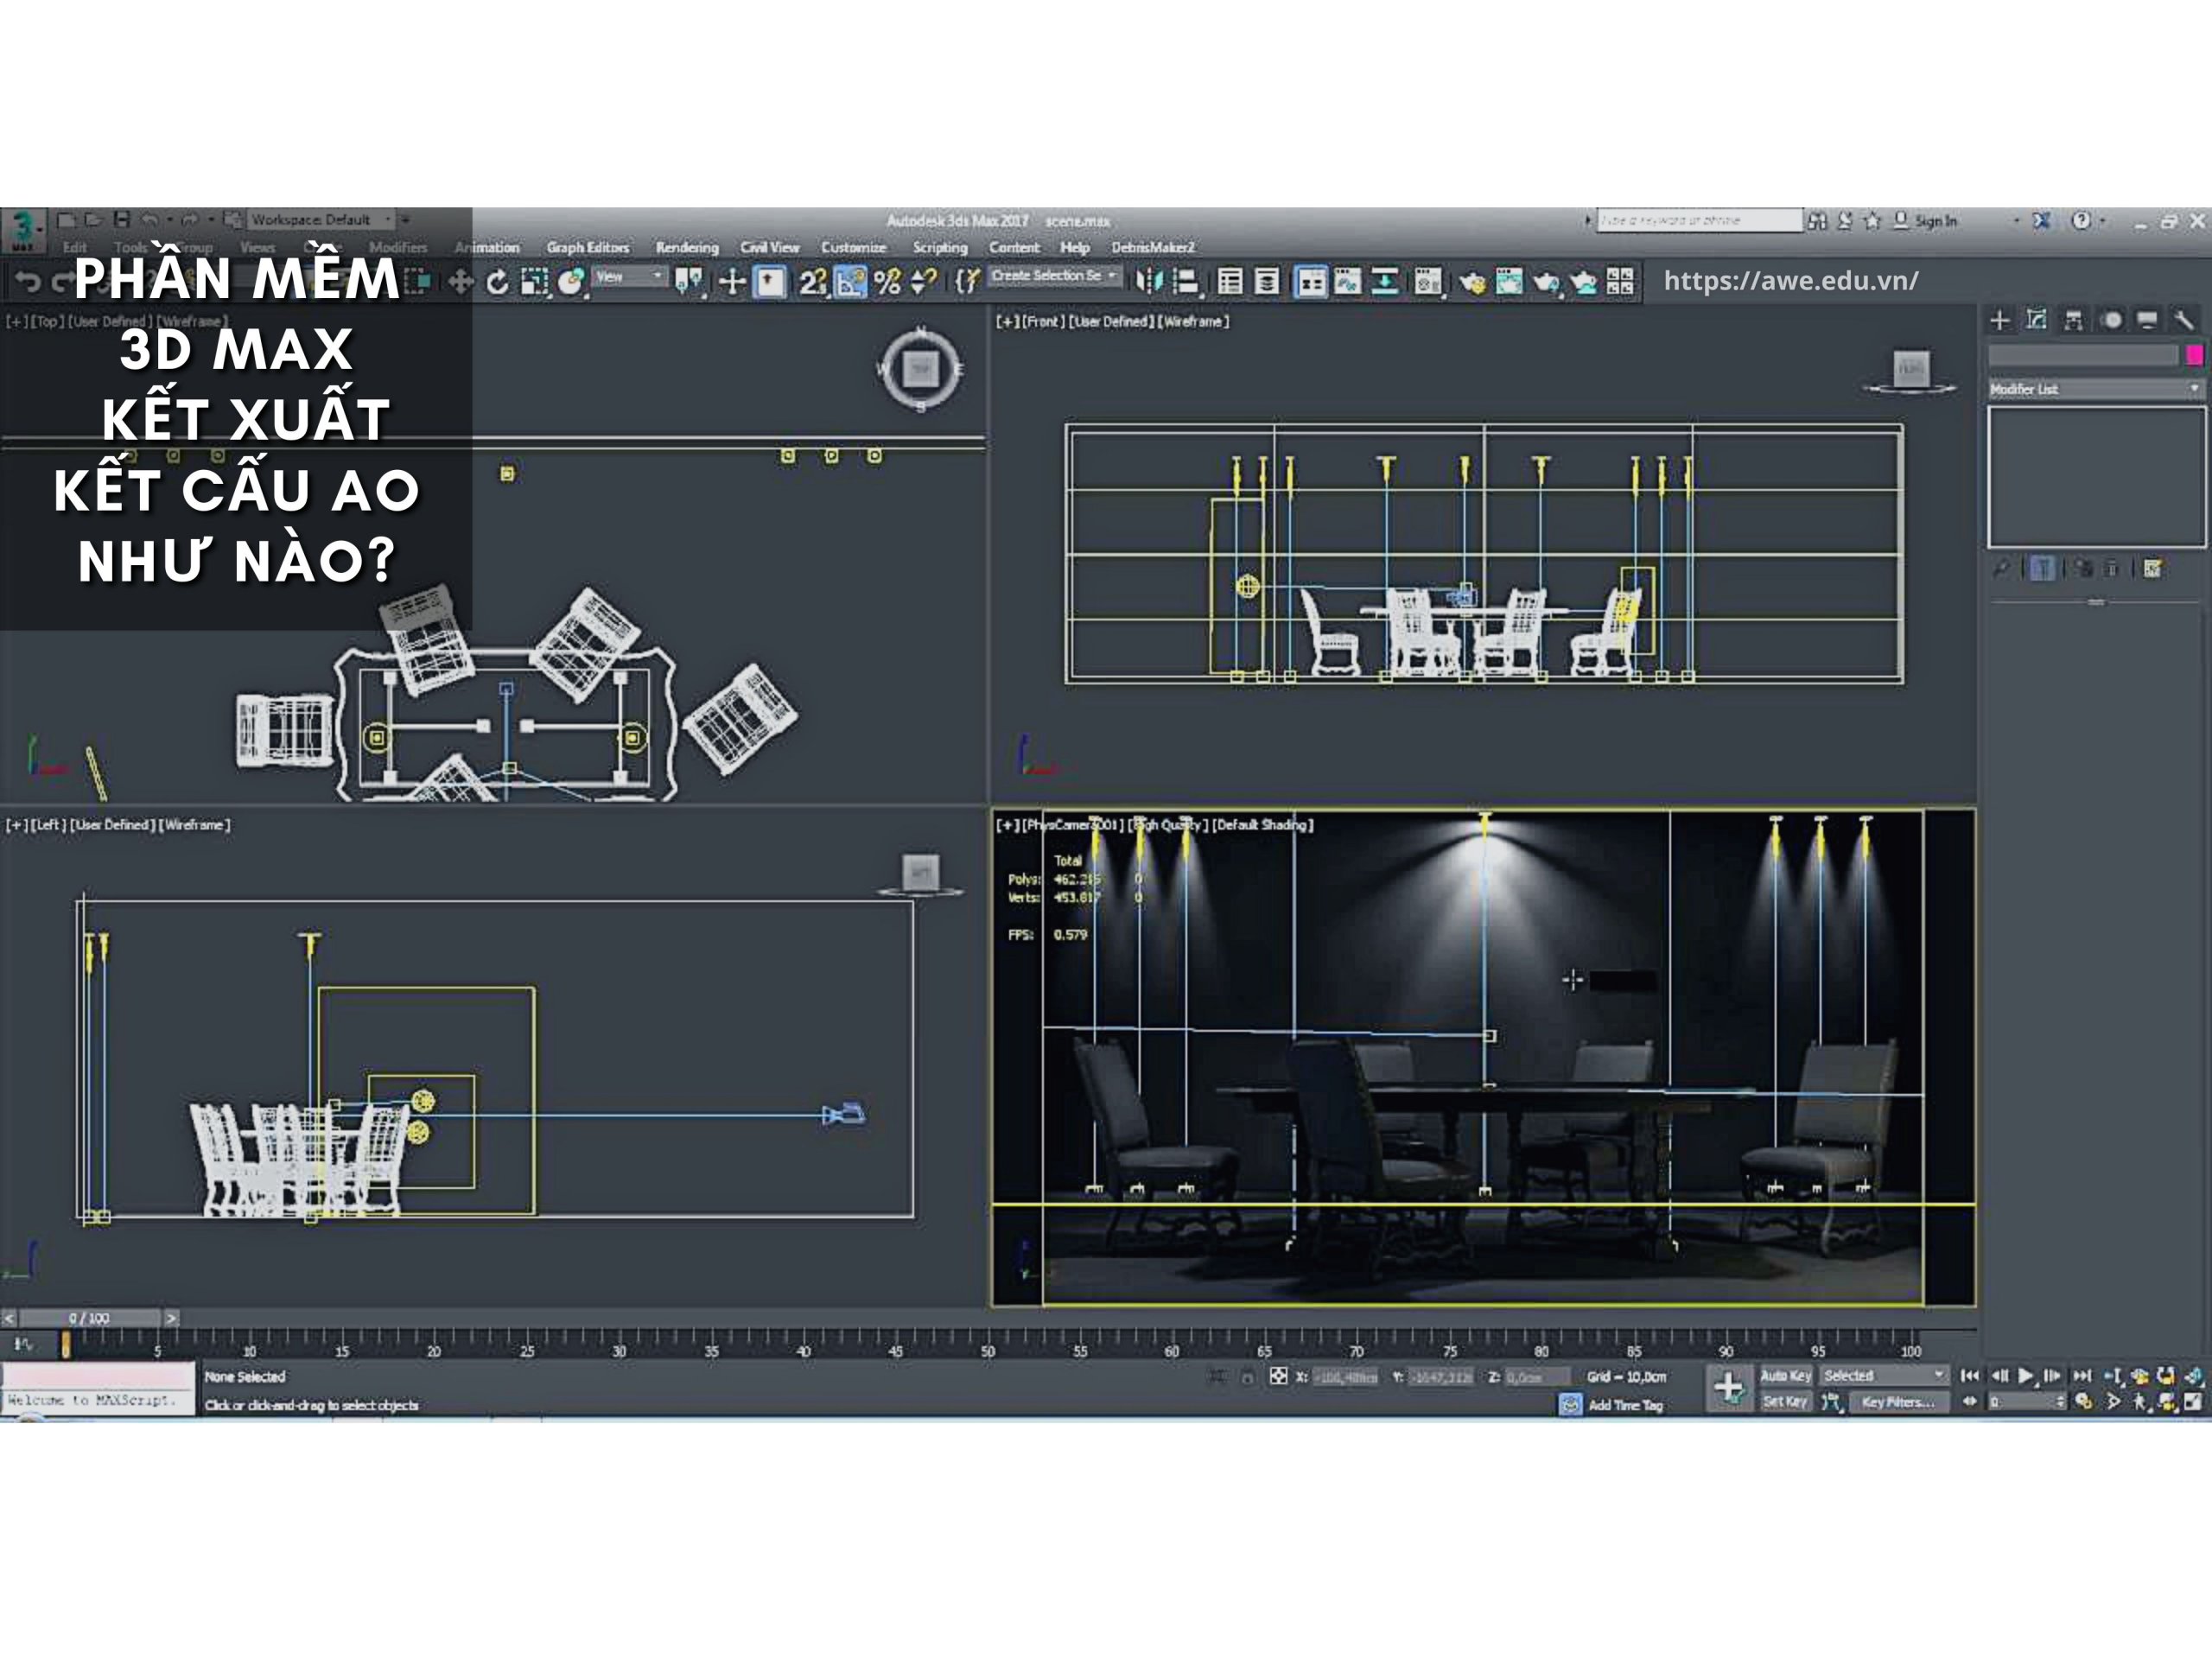Click the Select and Manipulate crosshair icon
This screenshot has width=2212, height=1659.
point(732,282)
